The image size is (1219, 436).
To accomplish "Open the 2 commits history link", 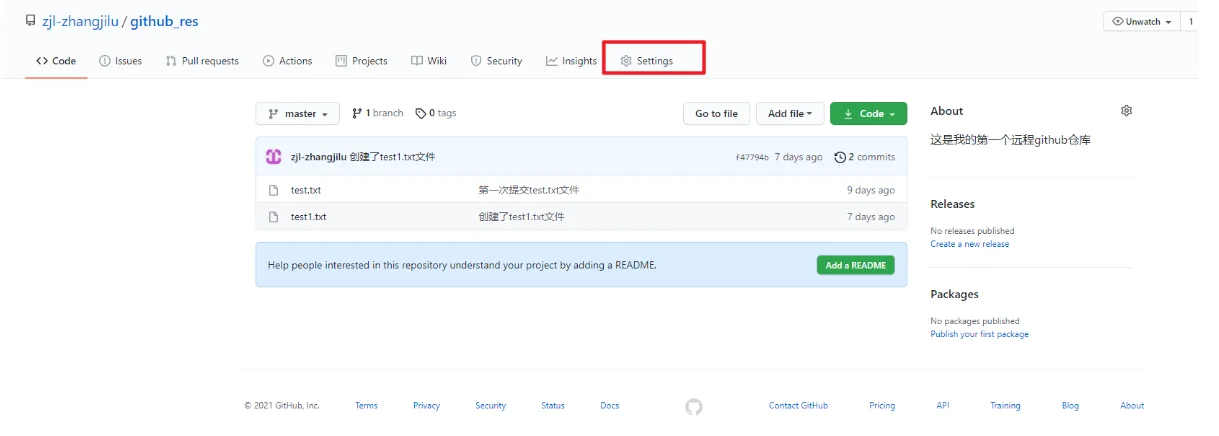I will [x=865, y=157].
